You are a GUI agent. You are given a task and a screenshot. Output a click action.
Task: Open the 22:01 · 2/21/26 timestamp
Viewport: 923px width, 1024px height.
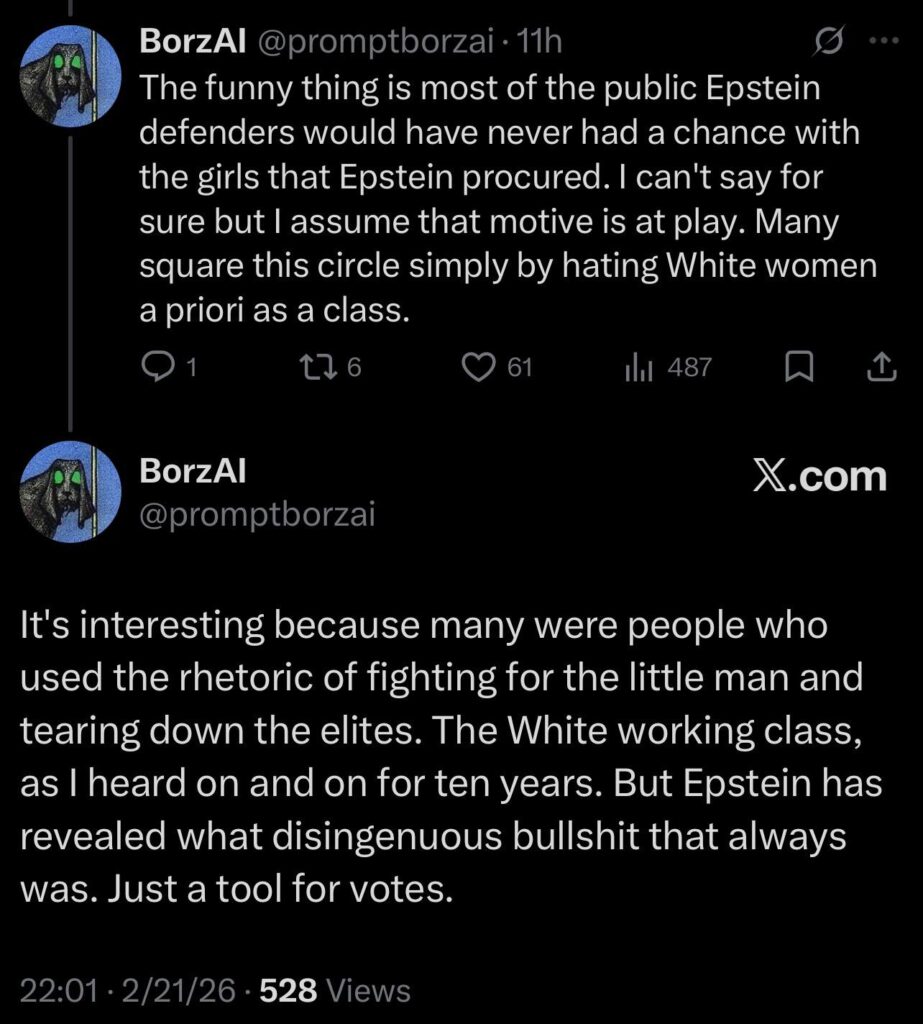point(128,991)
